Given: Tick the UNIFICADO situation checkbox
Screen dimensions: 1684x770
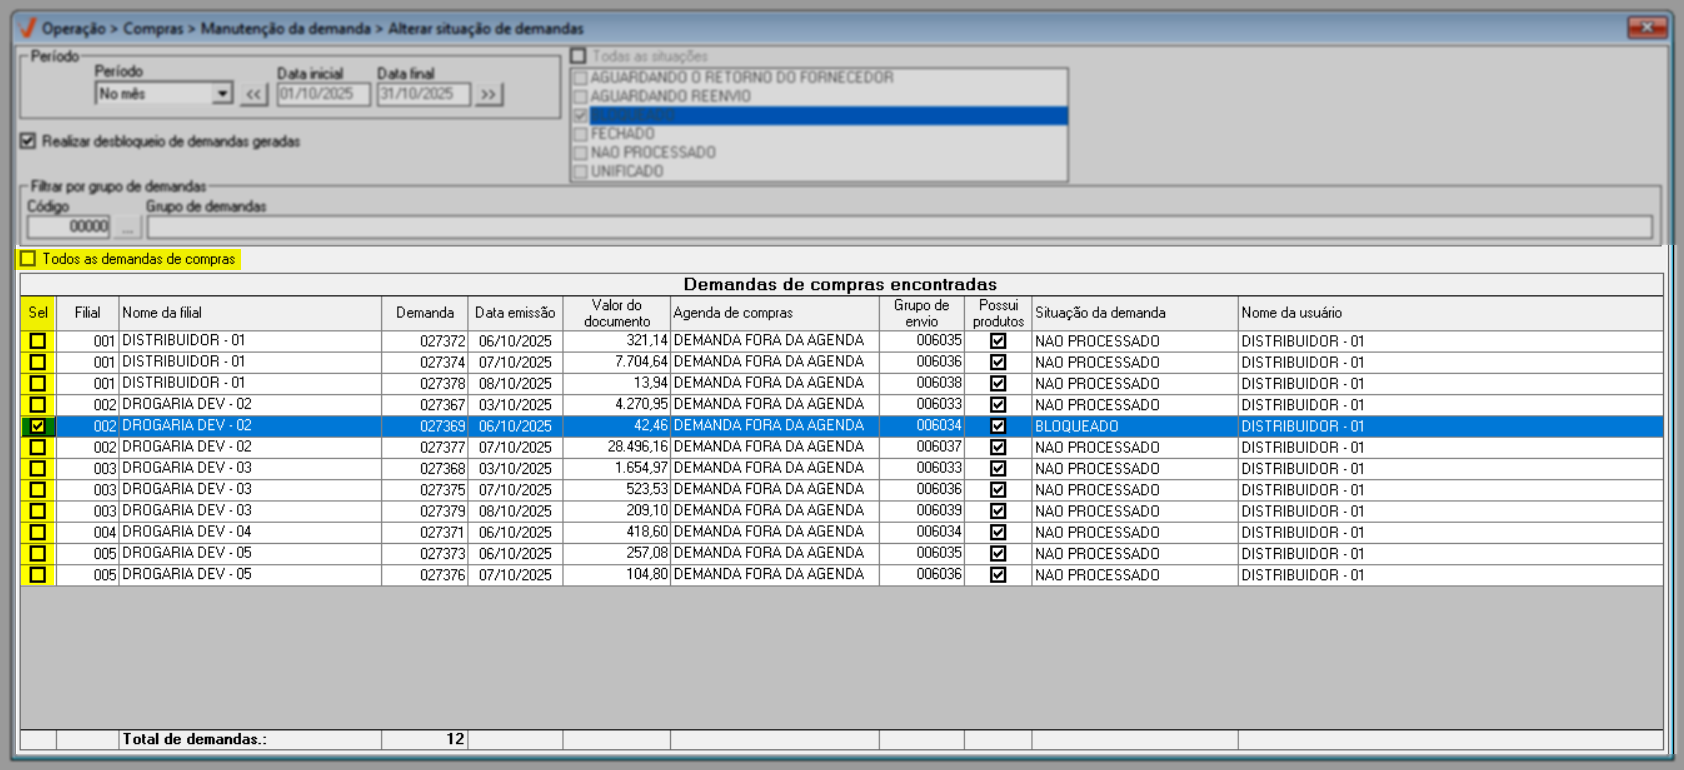Looking at the screenshot, I should click(x=580, y=172).
